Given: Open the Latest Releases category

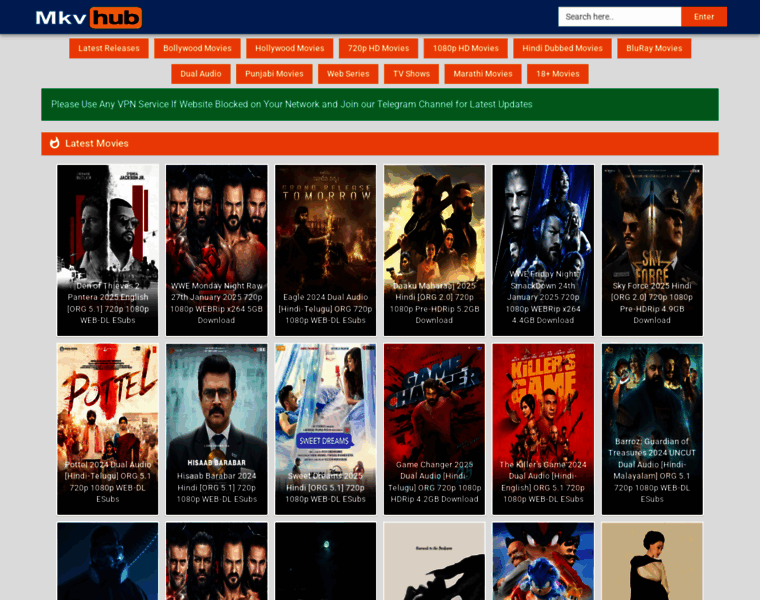Looking at the screenshot, I should tap(109, 48).
